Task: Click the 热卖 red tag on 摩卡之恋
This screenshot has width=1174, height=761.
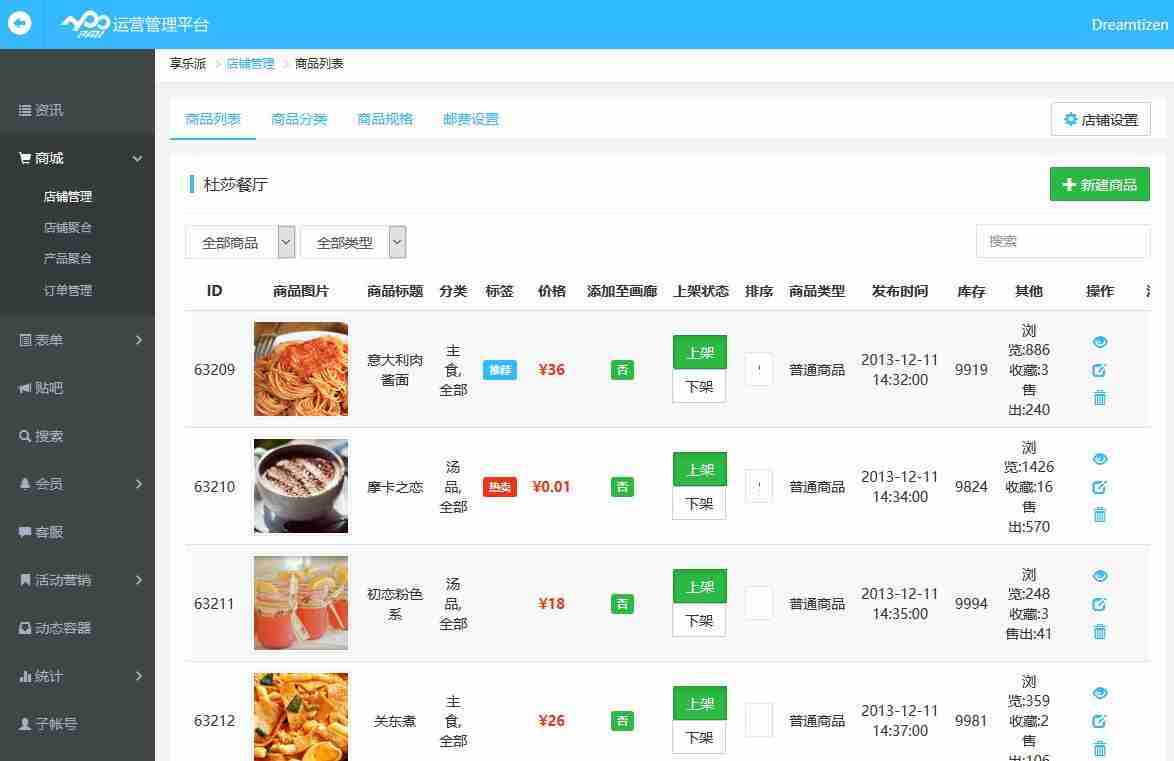Action: click(x=499, y=487)
